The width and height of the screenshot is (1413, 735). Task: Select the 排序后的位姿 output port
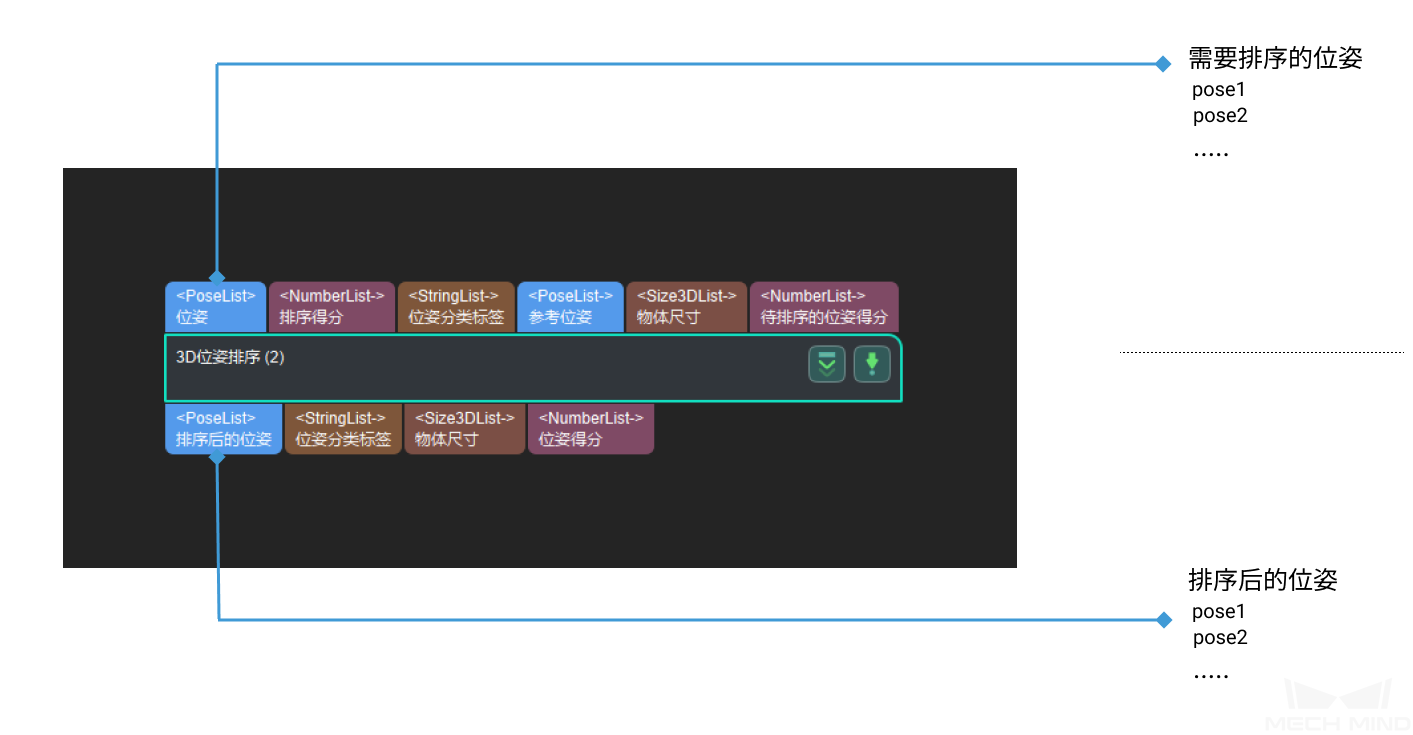click(224, 429)
